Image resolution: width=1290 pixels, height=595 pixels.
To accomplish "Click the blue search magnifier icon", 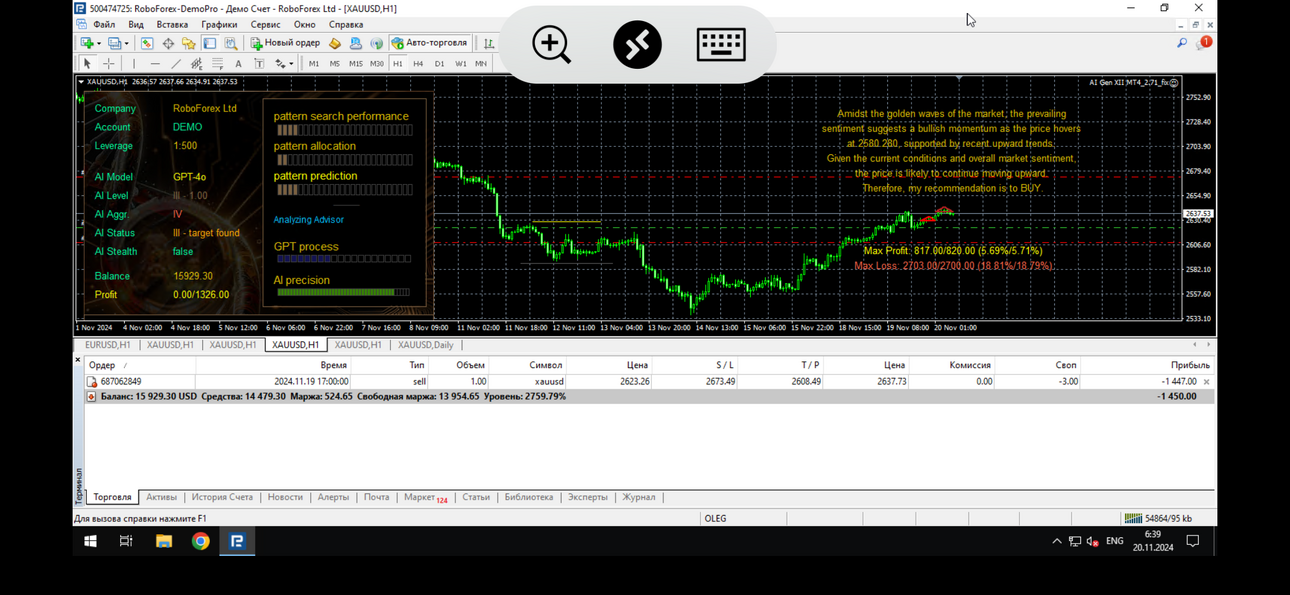I will click(1182, 43).
